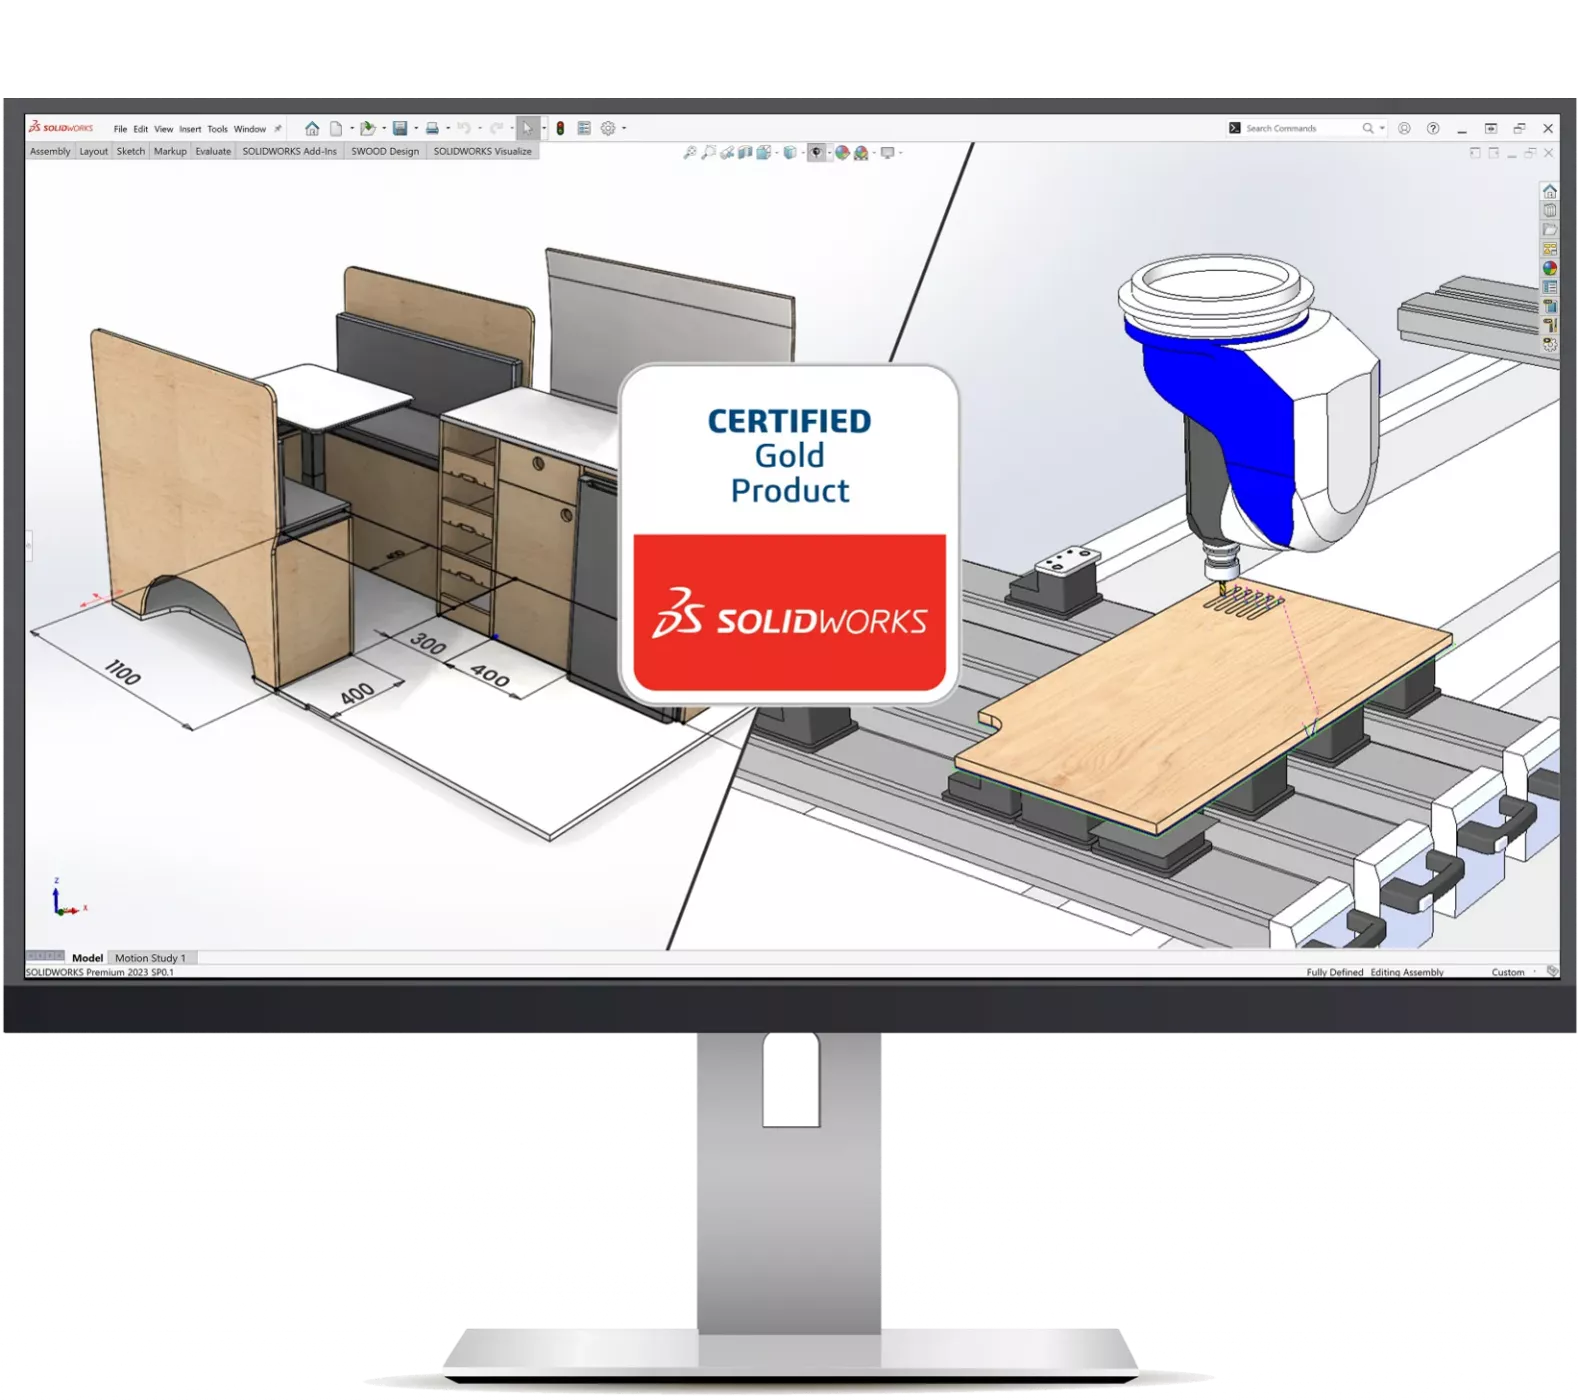Switch to SOLIDWORKS Add-Ins tab
The width and height of the screenshot is (1578, 1400).
pos(289,152)
